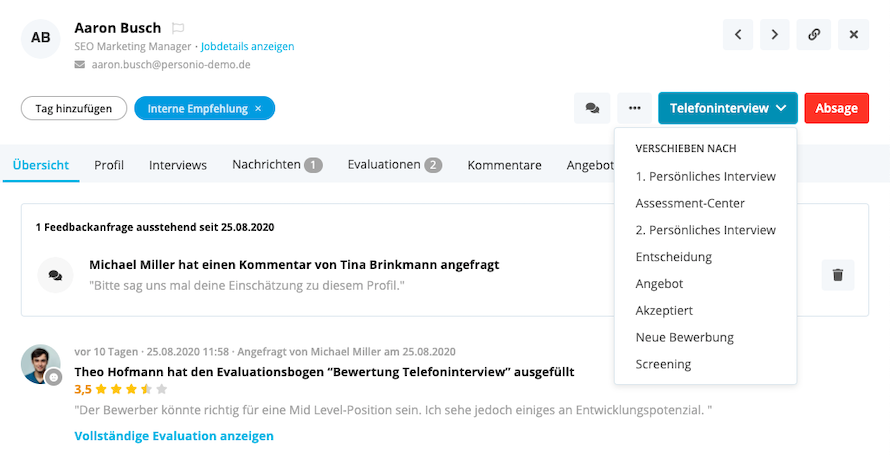The image size is (890, 455).
Task: Click Theo Hofmann's avatar photo
Action: [x=41, y=364]
